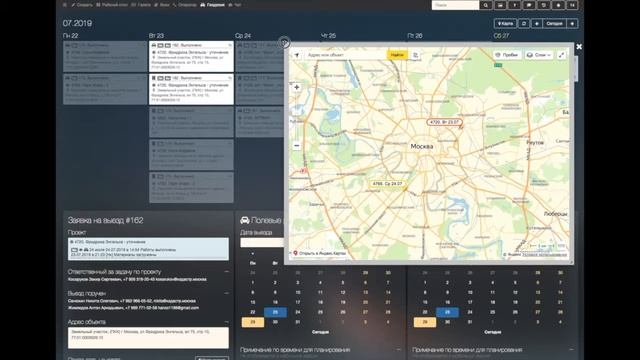
Task: Select highlighted date 23 in Полевые calendar
Action: click(x=275, y=312)
